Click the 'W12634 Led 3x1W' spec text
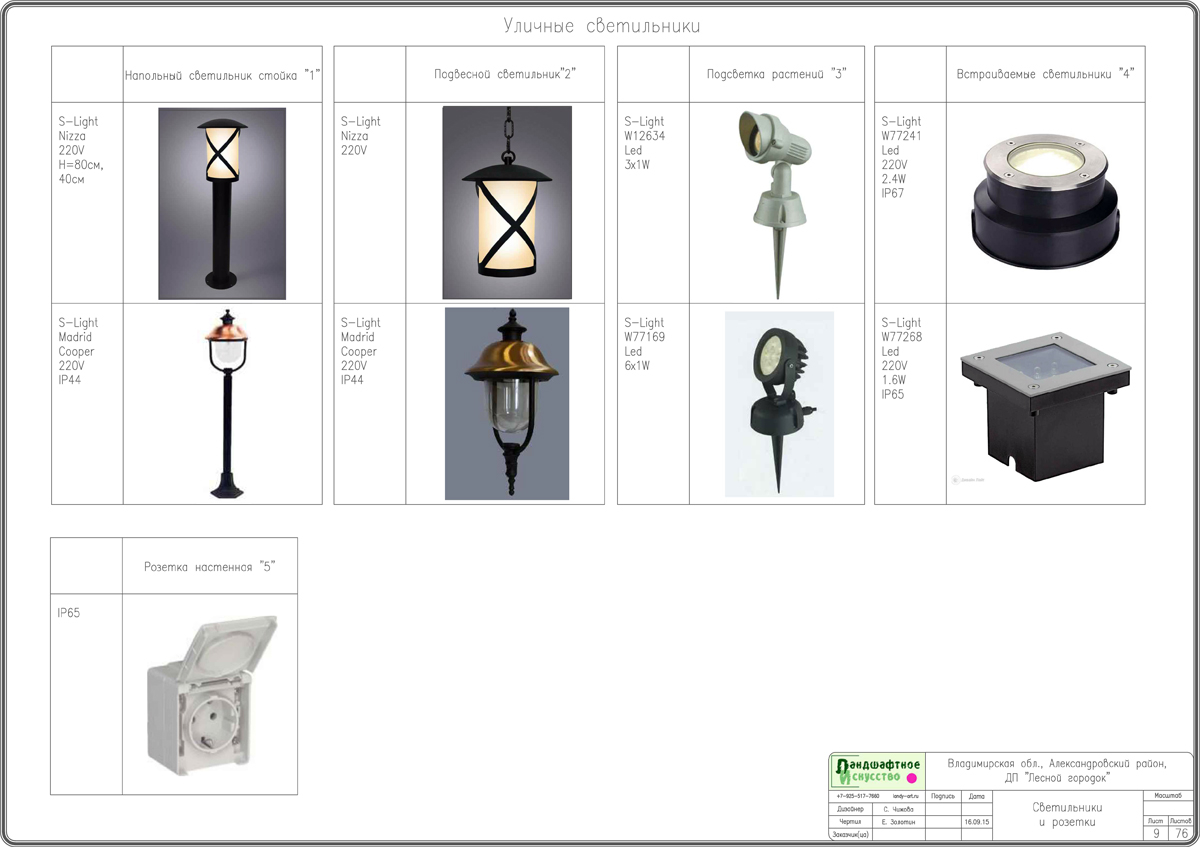The width and height of the screenshot is (1200, 847). [x=645, y=143]
